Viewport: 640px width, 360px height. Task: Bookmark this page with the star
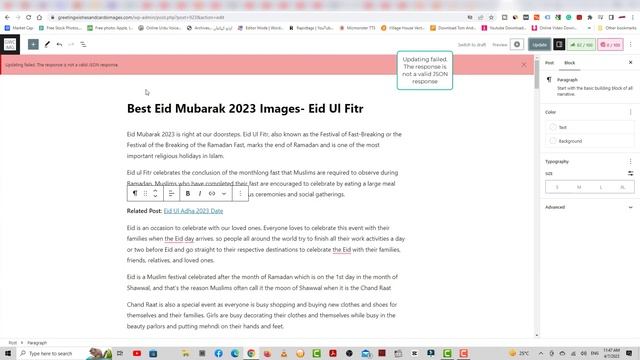491,18
